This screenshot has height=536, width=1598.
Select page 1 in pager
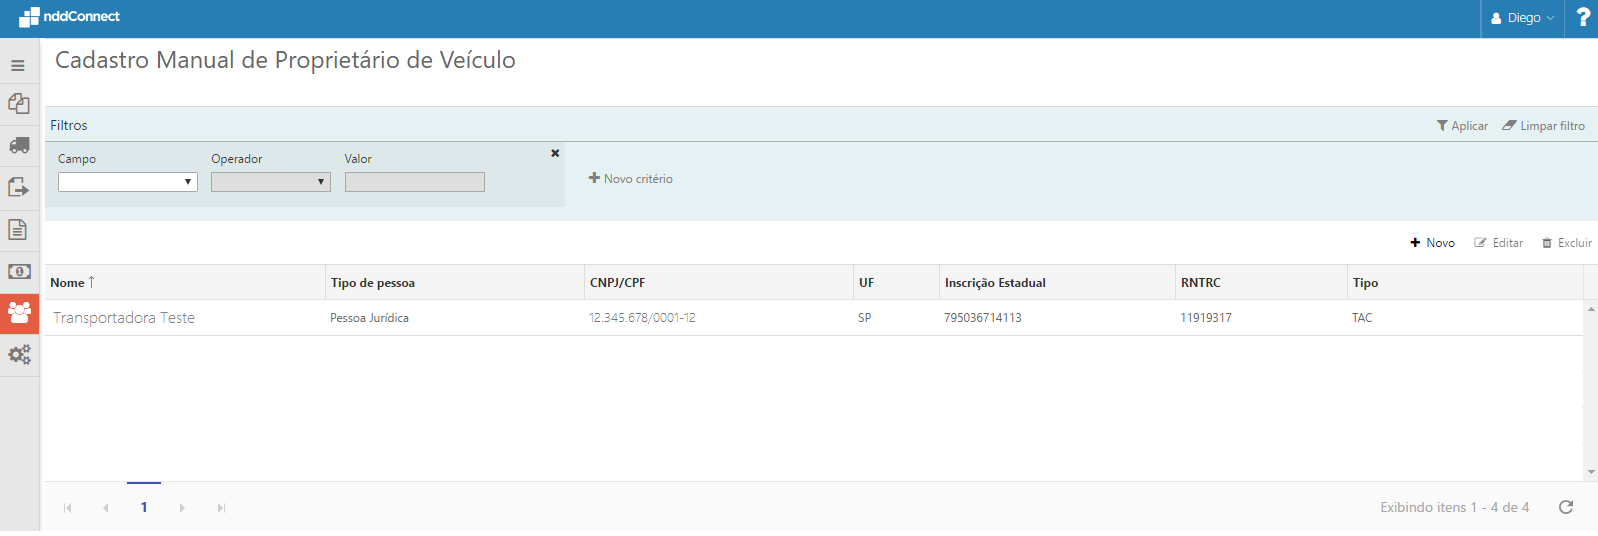pos(144,507)
